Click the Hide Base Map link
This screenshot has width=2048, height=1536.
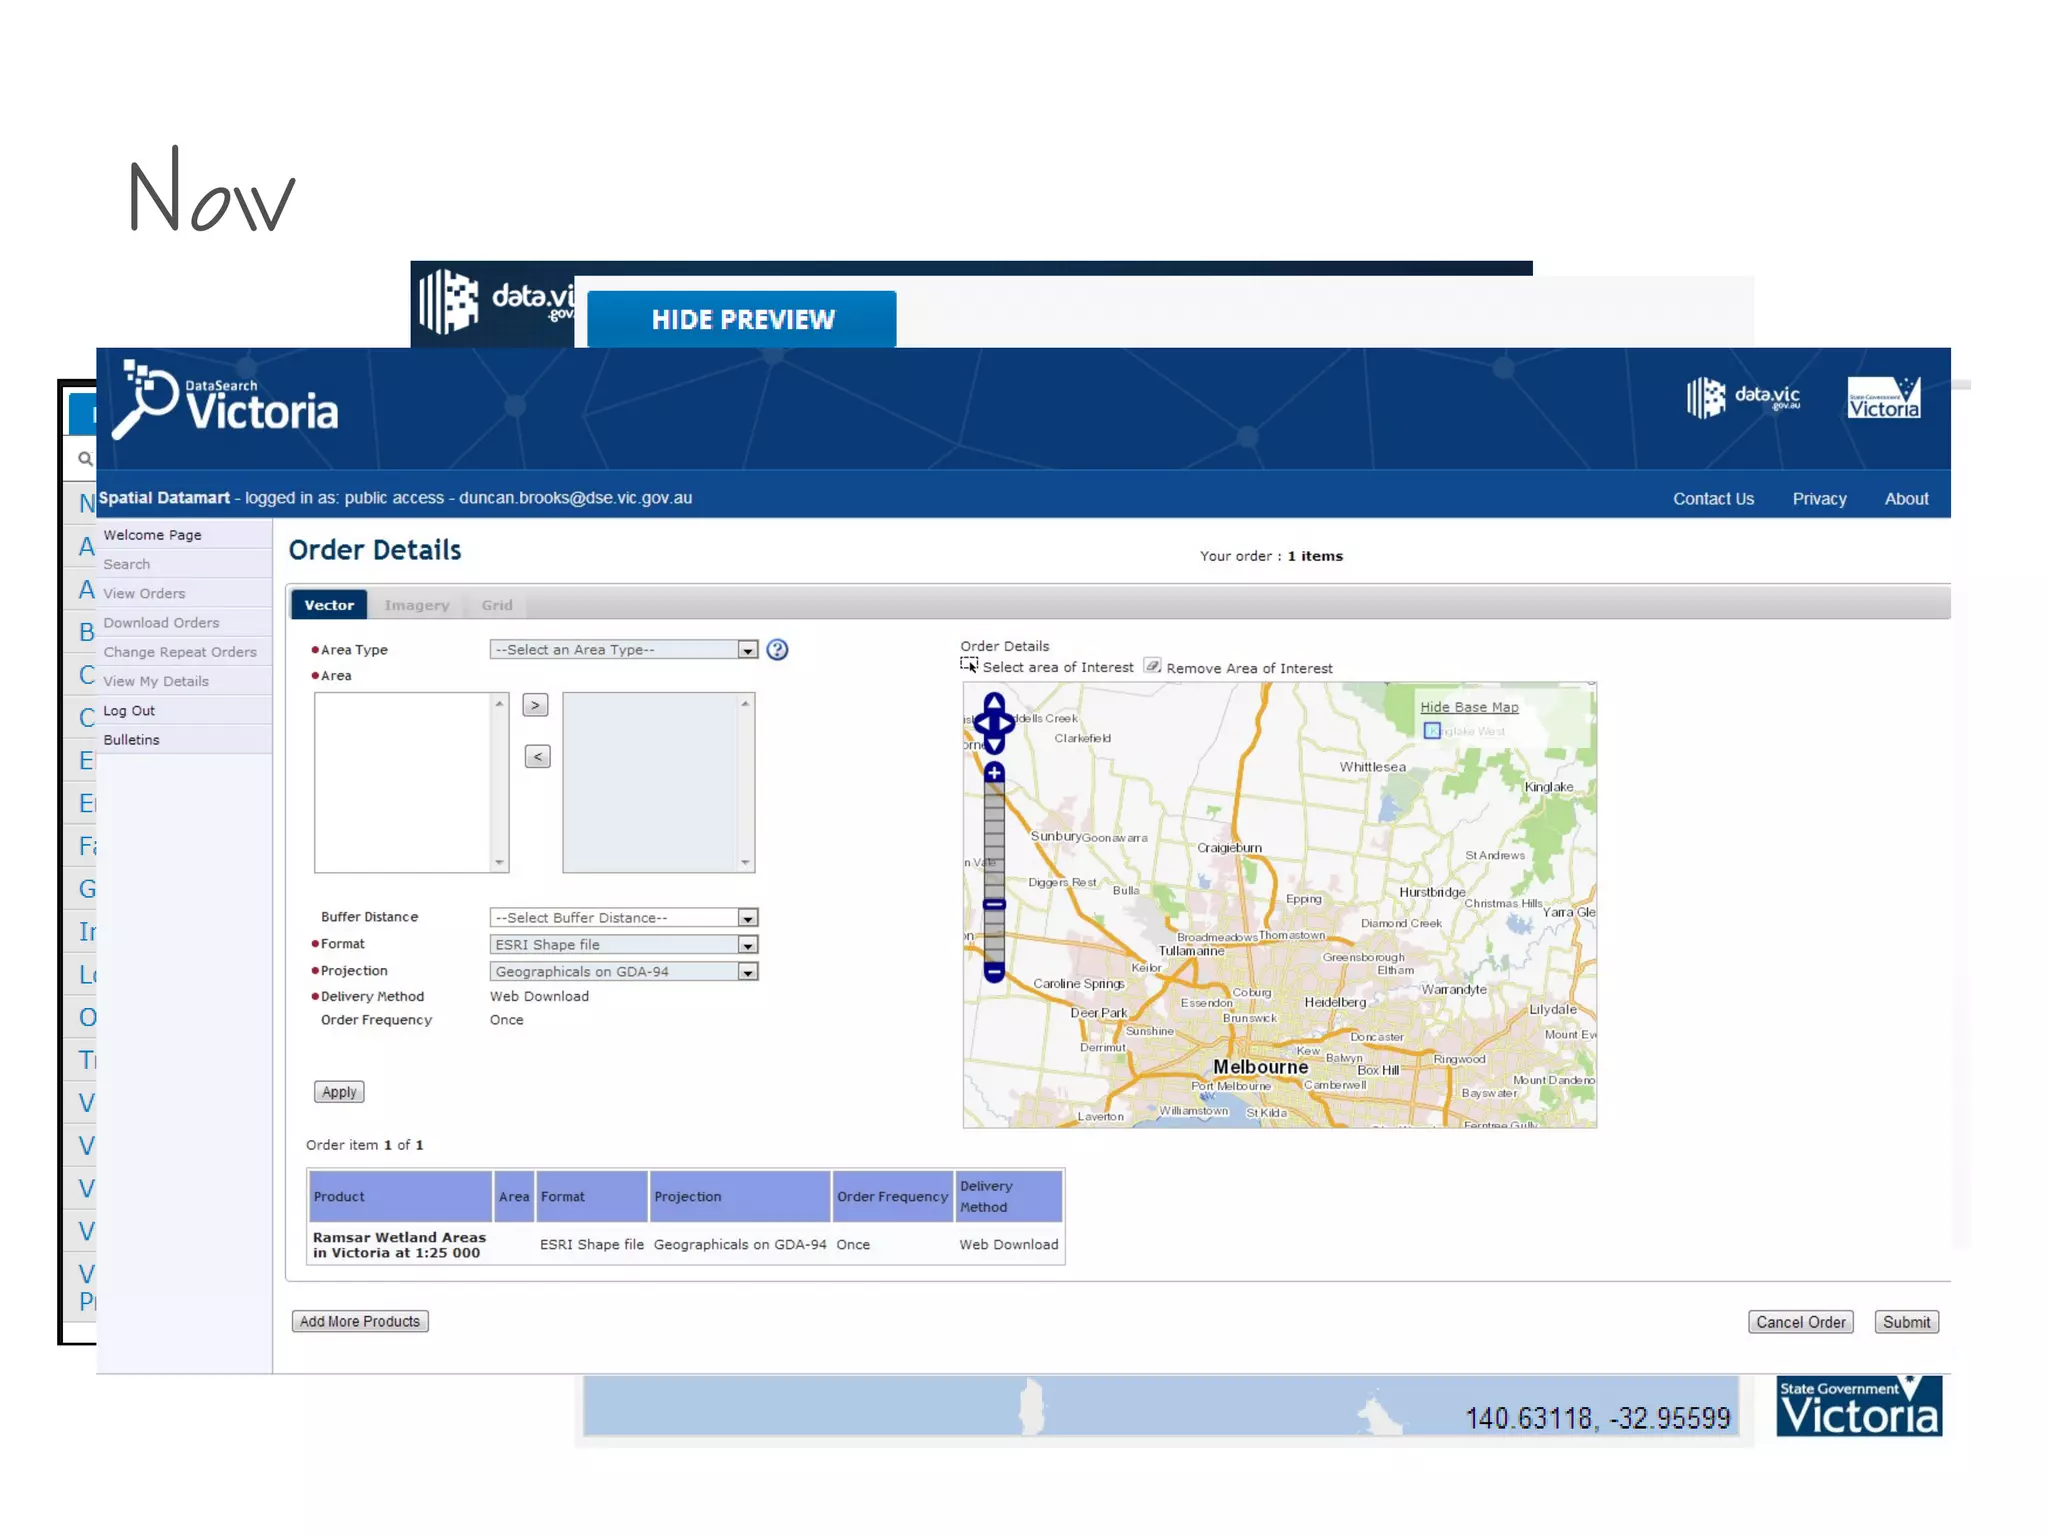point(1469,707)
